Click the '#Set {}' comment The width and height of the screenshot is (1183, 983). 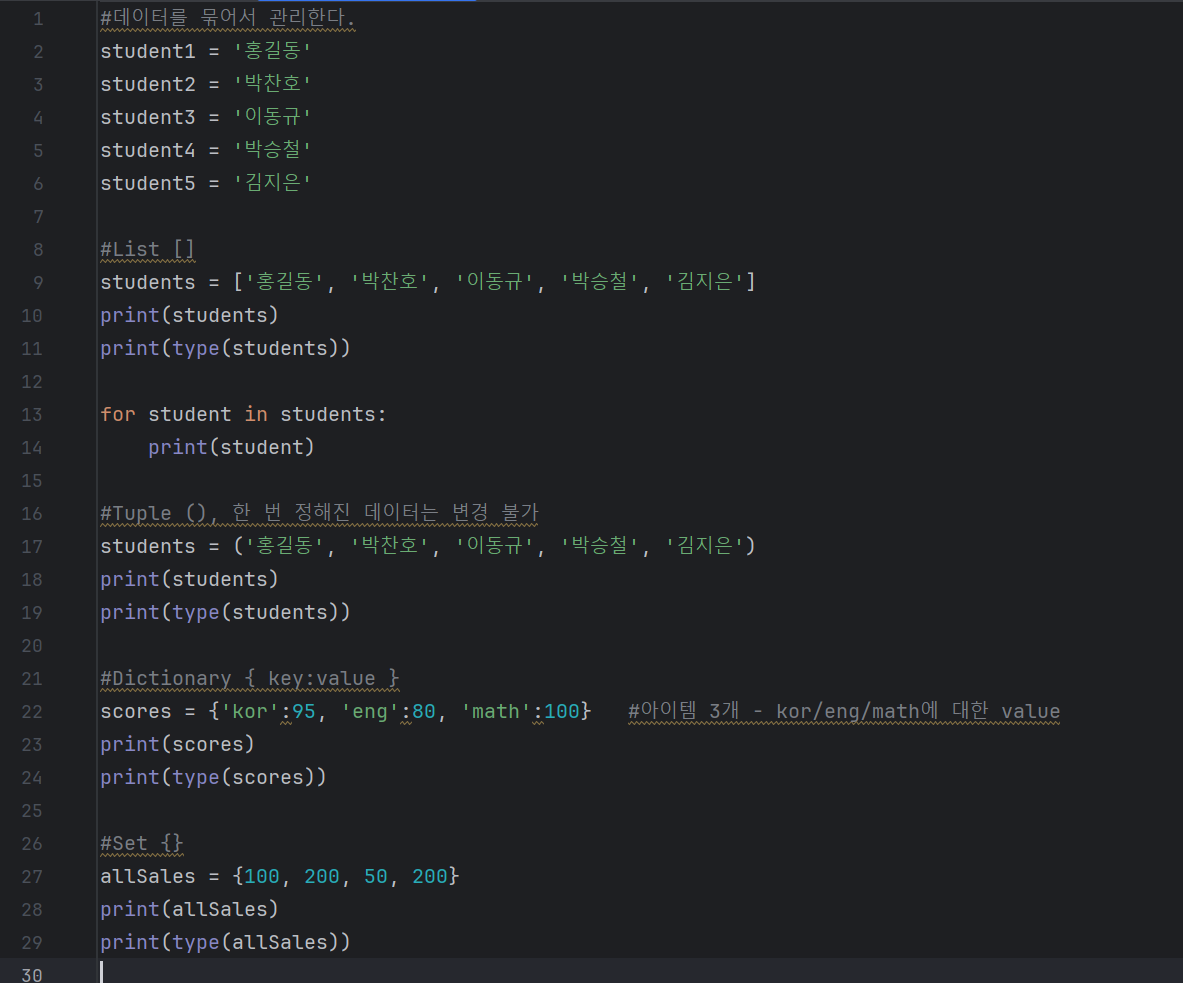tap(142, 843)
